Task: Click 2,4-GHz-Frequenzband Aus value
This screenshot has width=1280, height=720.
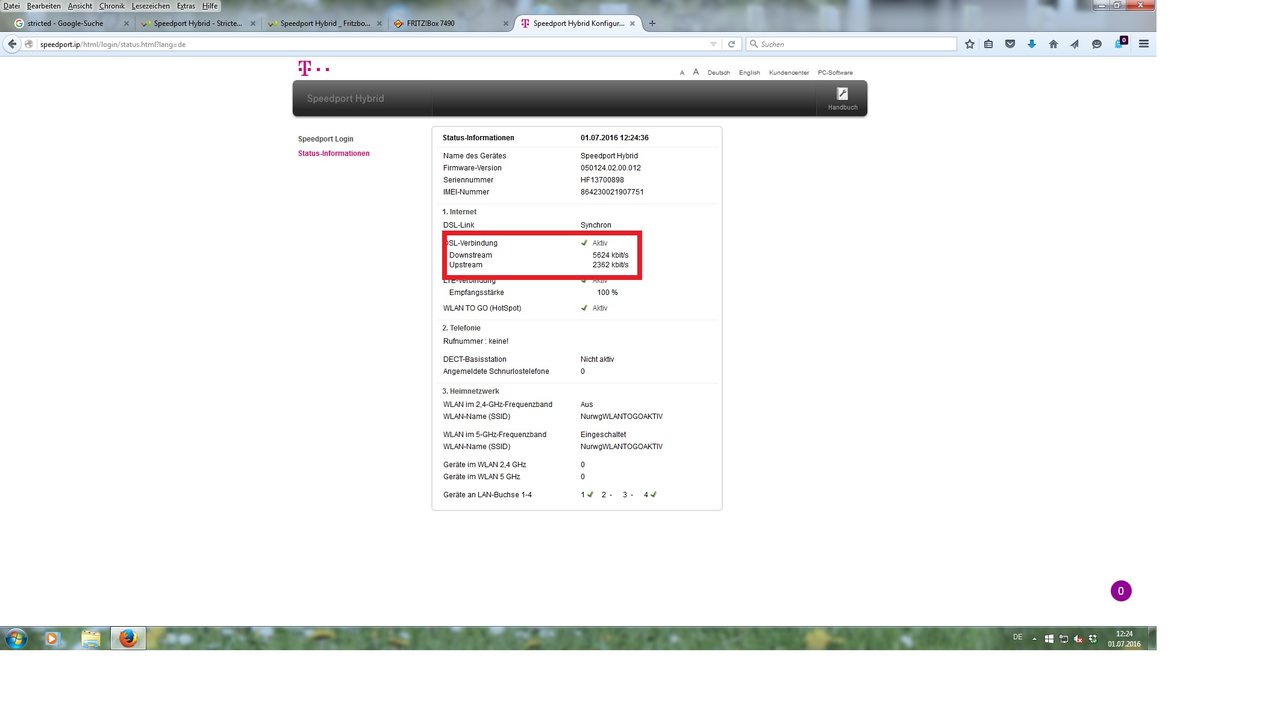Action: pyautogui.click(x=587, y=405)
